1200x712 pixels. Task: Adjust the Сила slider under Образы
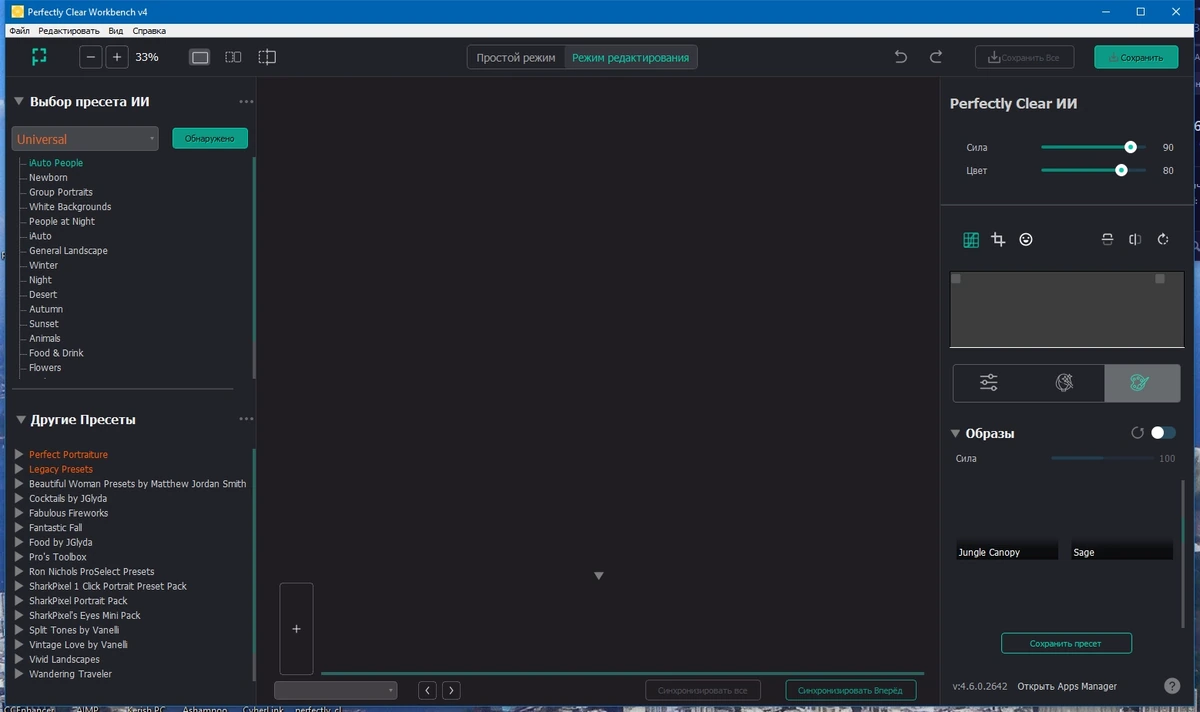[1102, 458]
